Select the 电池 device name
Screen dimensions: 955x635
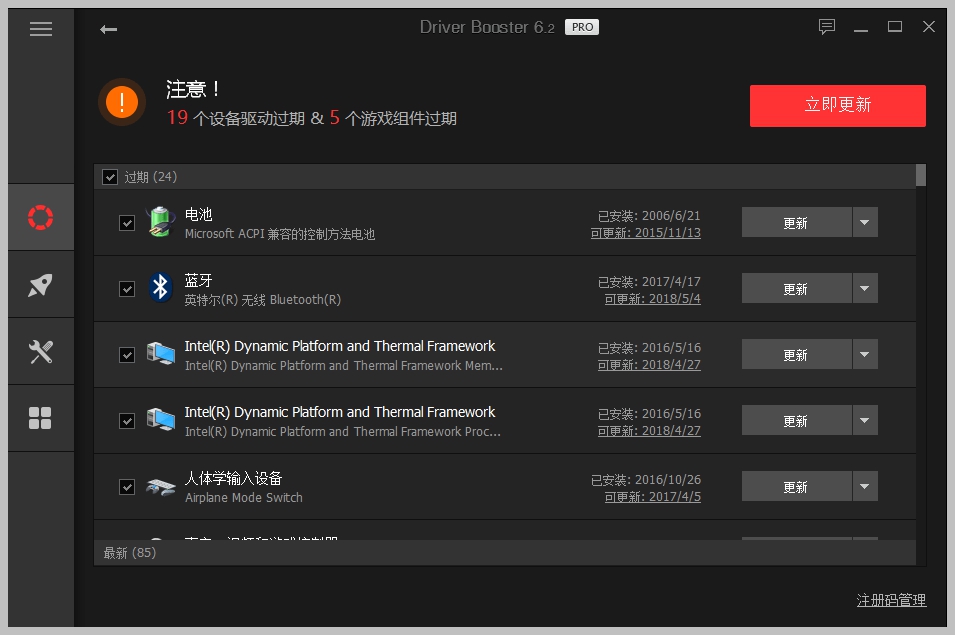coord(199,214)
